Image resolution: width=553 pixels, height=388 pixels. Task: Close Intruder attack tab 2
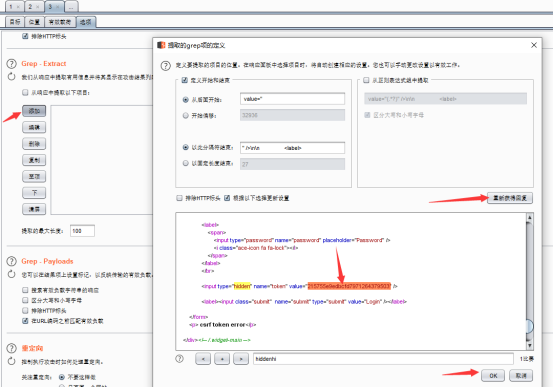[38, 7]
